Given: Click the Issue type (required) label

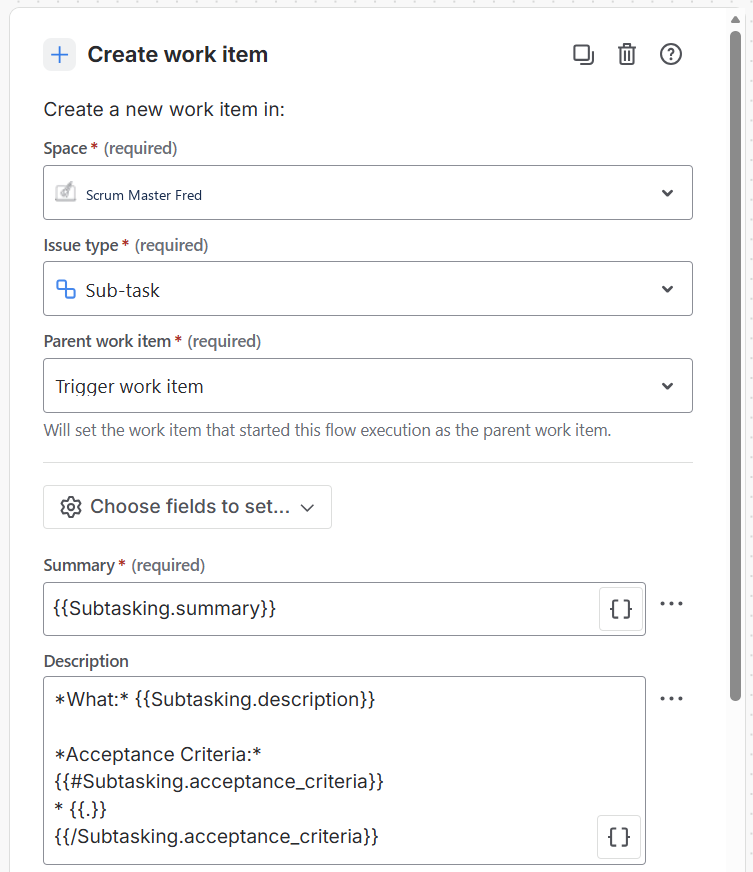Looking at the screenshot, I should click(126, 245).
